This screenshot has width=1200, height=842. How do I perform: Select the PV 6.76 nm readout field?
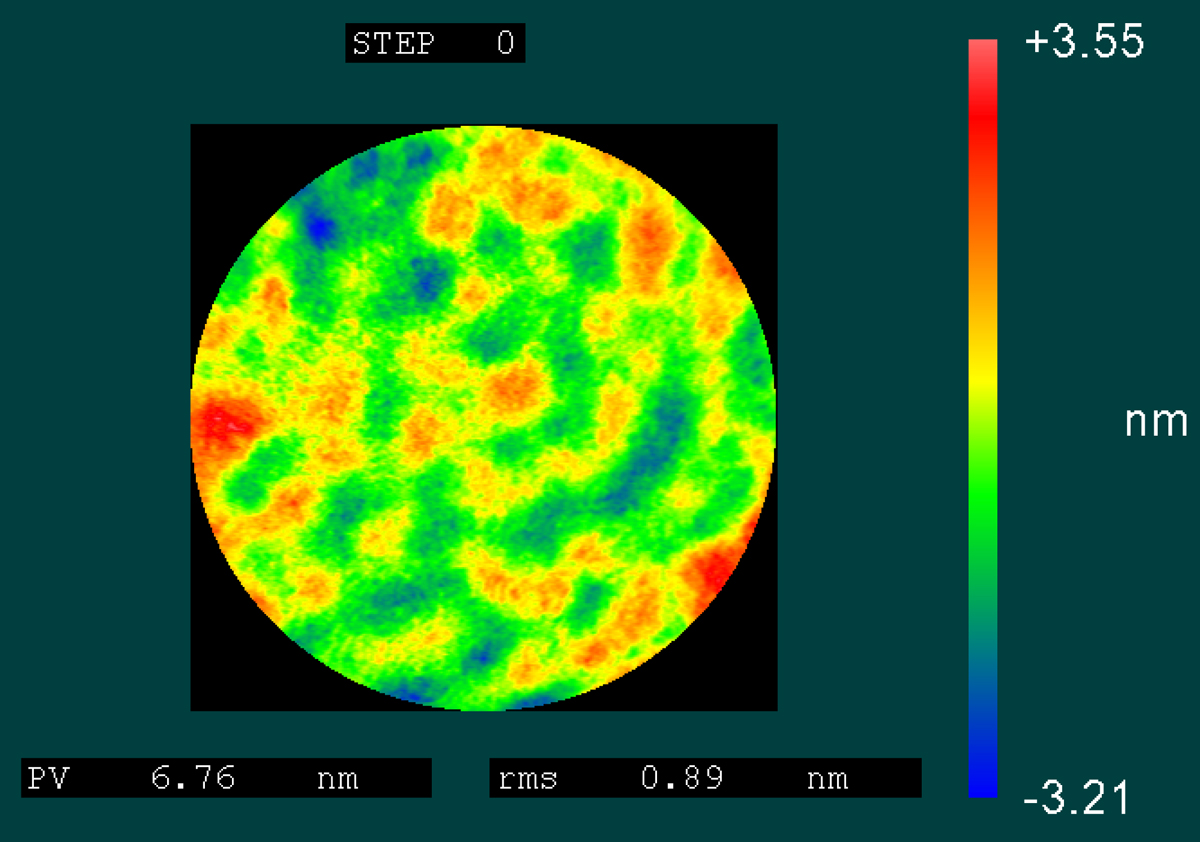pos(226,778)
